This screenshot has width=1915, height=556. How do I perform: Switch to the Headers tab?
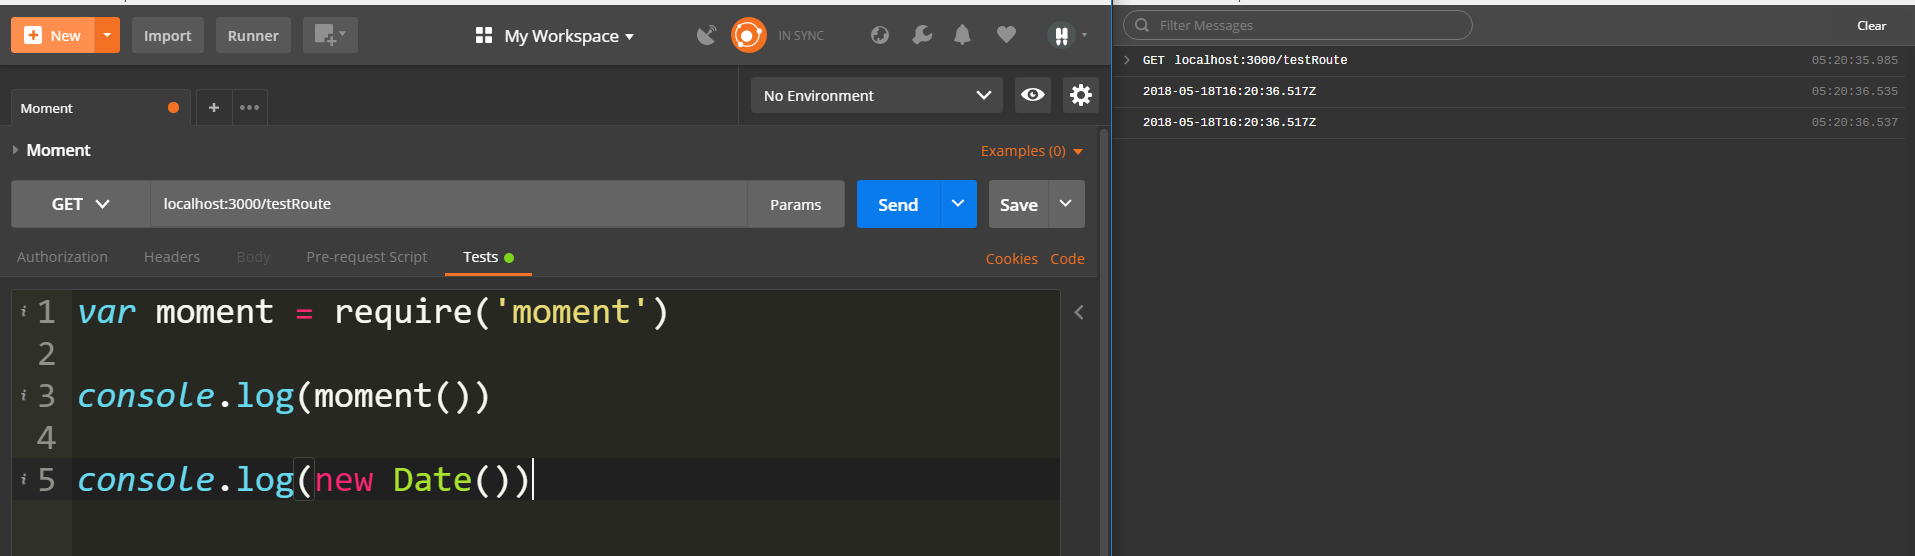click(172, 257)
